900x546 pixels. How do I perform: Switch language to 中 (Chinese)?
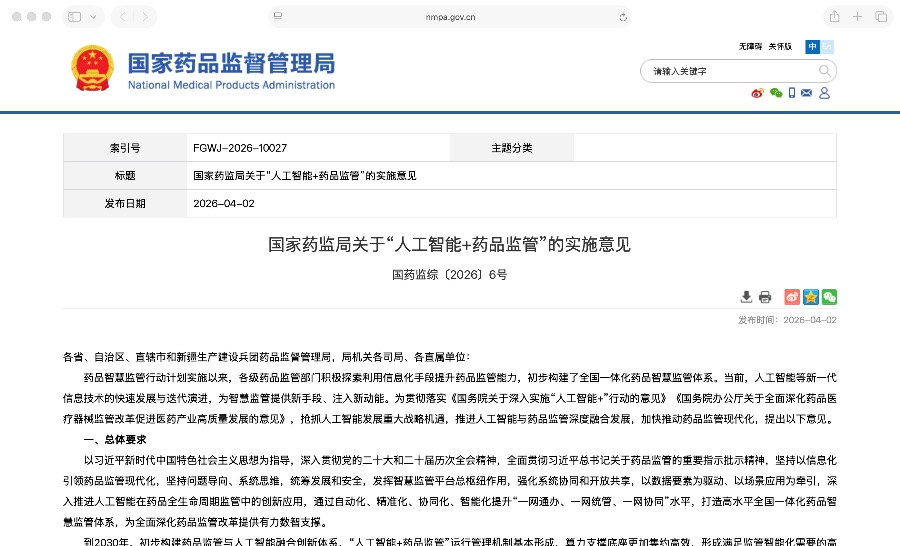coord(812,47)
